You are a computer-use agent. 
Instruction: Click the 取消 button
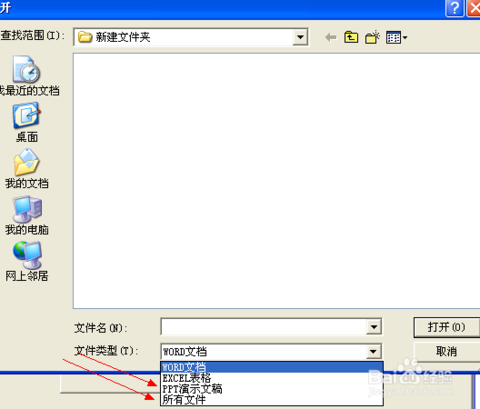[x=447, y=351]
